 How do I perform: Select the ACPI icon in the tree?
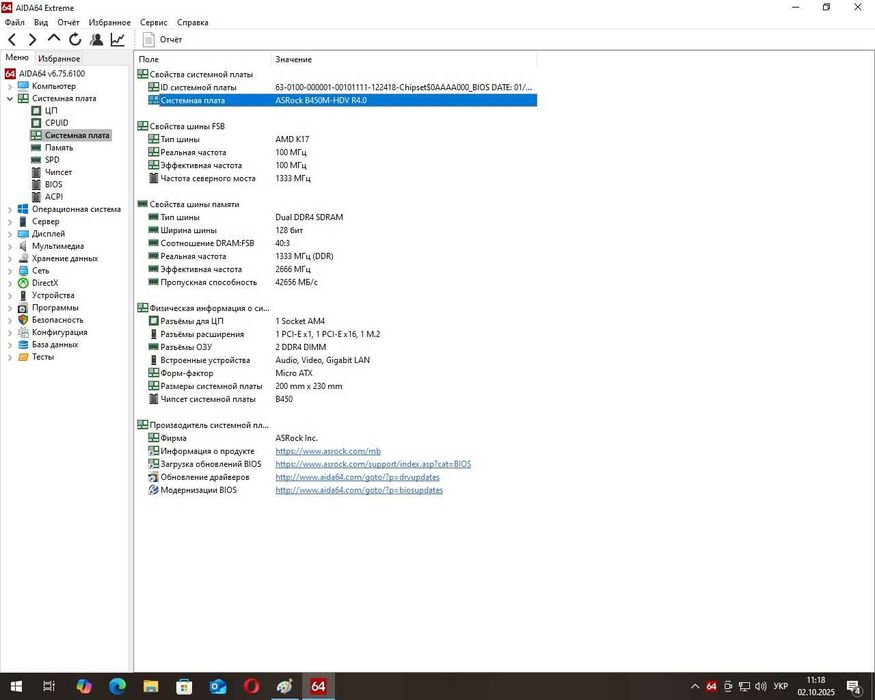tap(36, 196)
